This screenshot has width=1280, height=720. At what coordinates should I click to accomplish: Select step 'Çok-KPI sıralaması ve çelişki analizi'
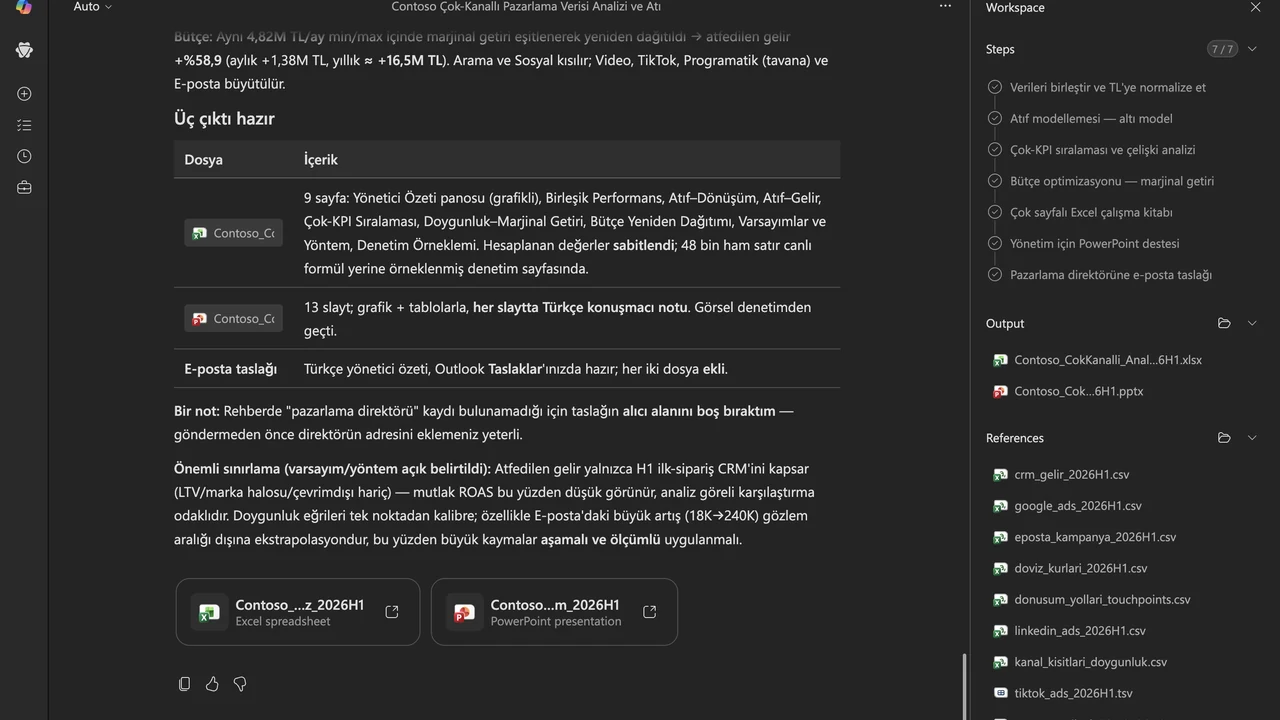click(1103, 150)
